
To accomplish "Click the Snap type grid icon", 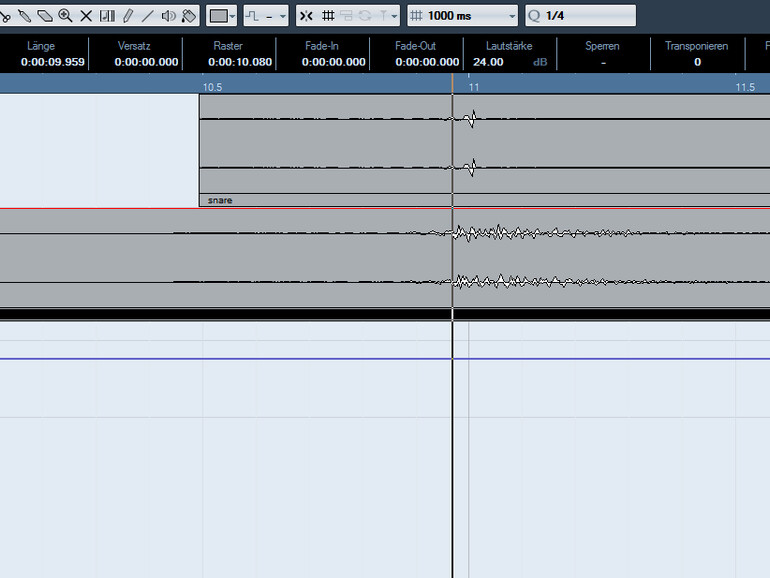I will [x=328, y=16].
